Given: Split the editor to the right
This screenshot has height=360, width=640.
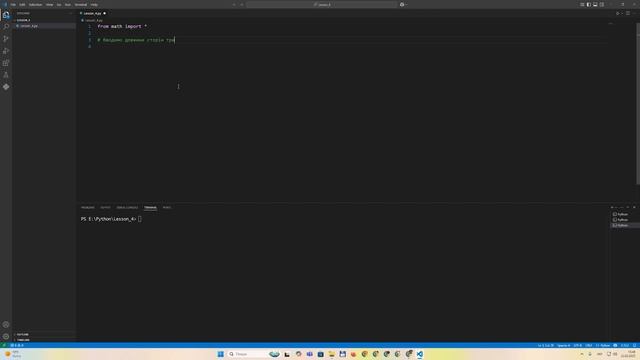Looking at the screenshot, I should click(x=628, y=13).
